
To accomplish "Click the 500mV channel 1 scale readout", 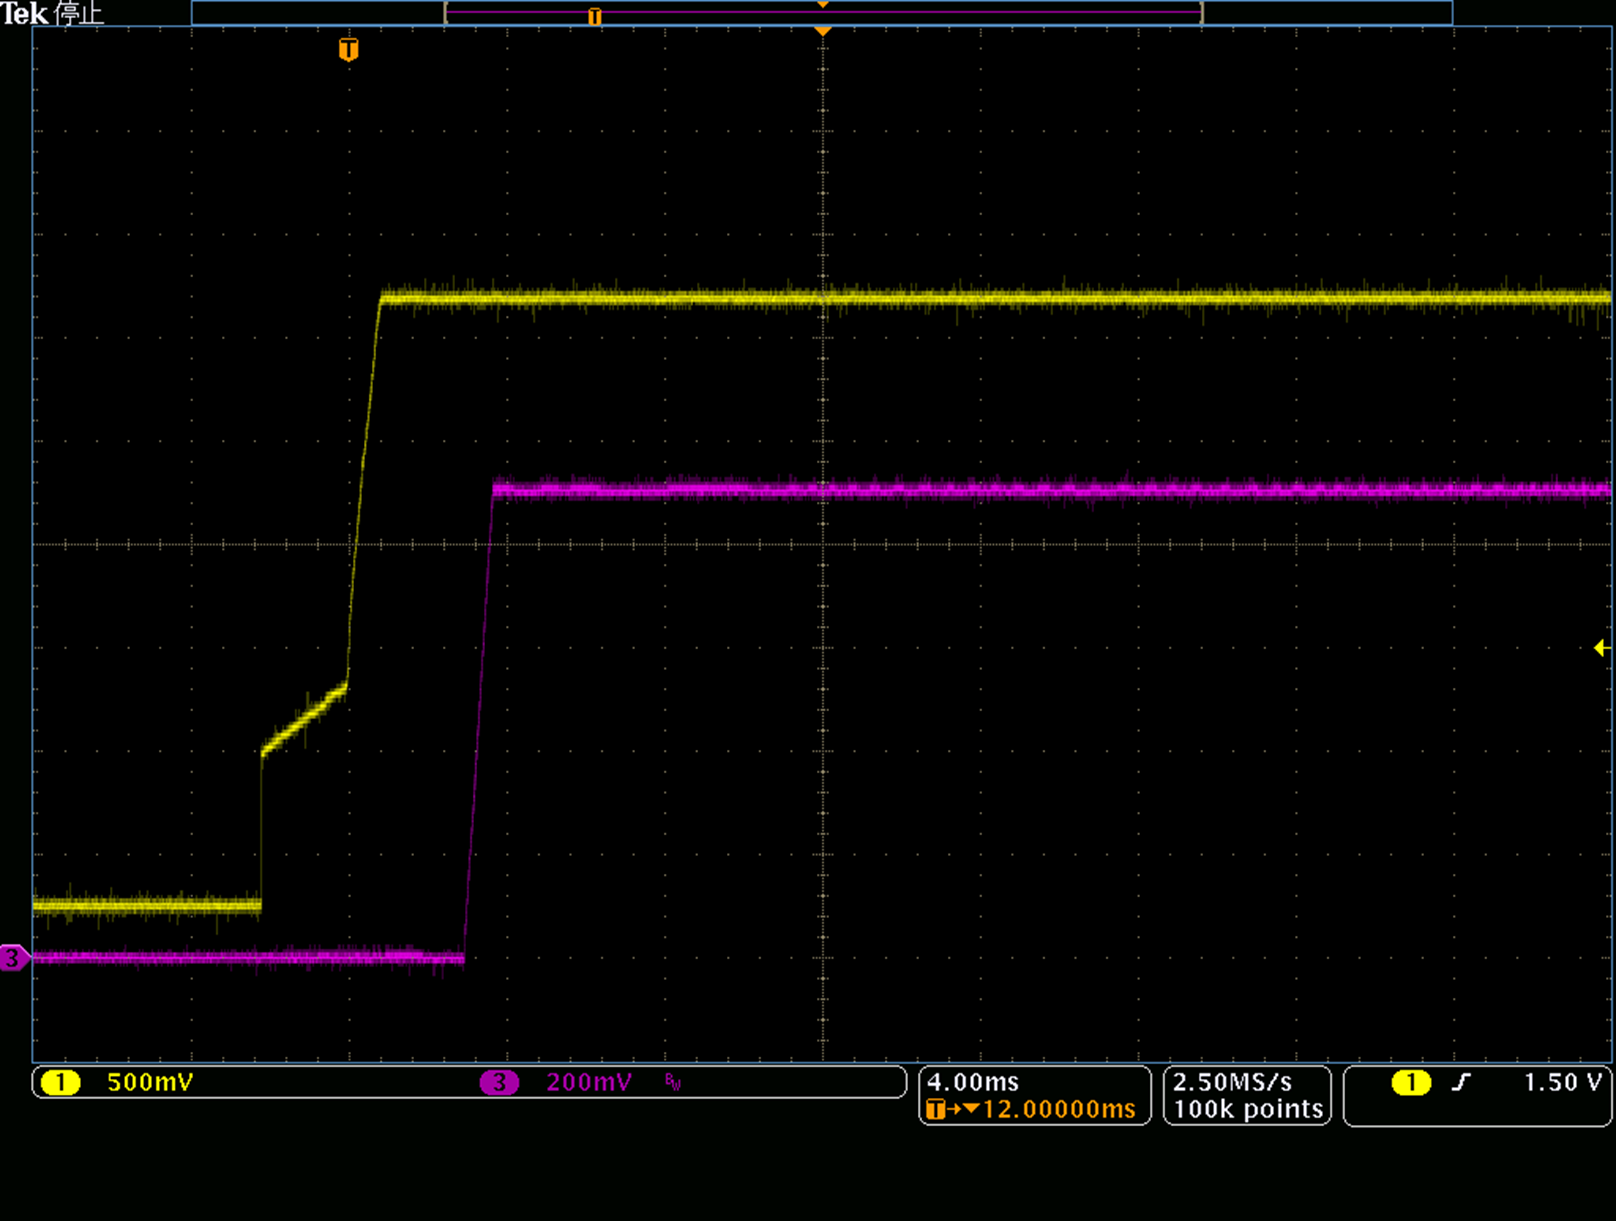I will click(x=150, y=1082).
